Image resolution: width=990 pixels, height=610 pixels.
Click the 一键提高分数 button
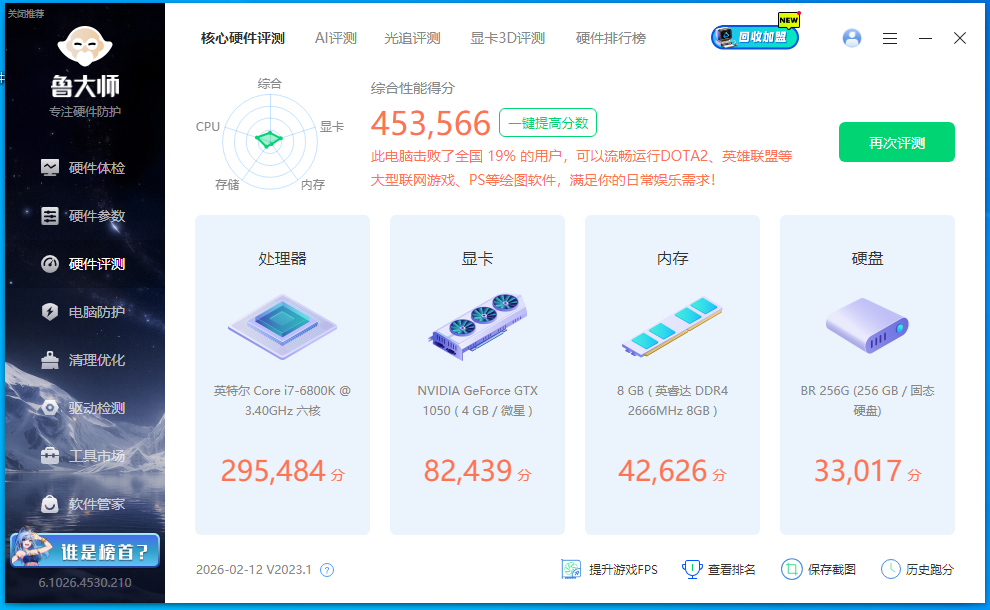(547, 123)
